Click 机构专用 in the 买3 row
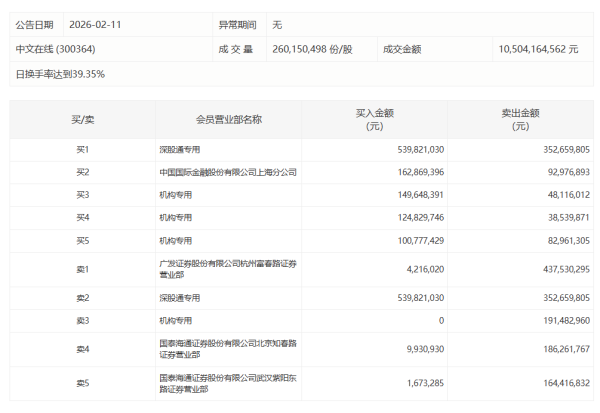600x413 pixels. point(176,195)
